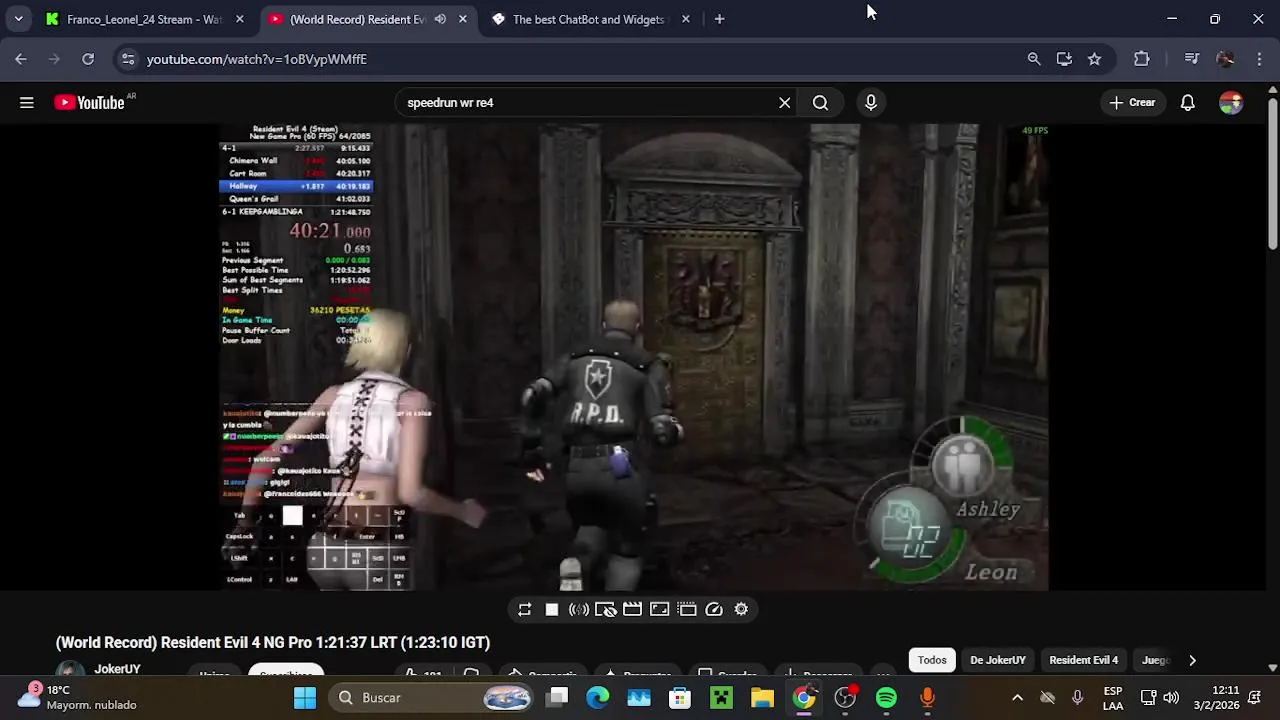Click the video title text
The height and width of the screenshot is (720, 1280).
(x=273, y=643)
